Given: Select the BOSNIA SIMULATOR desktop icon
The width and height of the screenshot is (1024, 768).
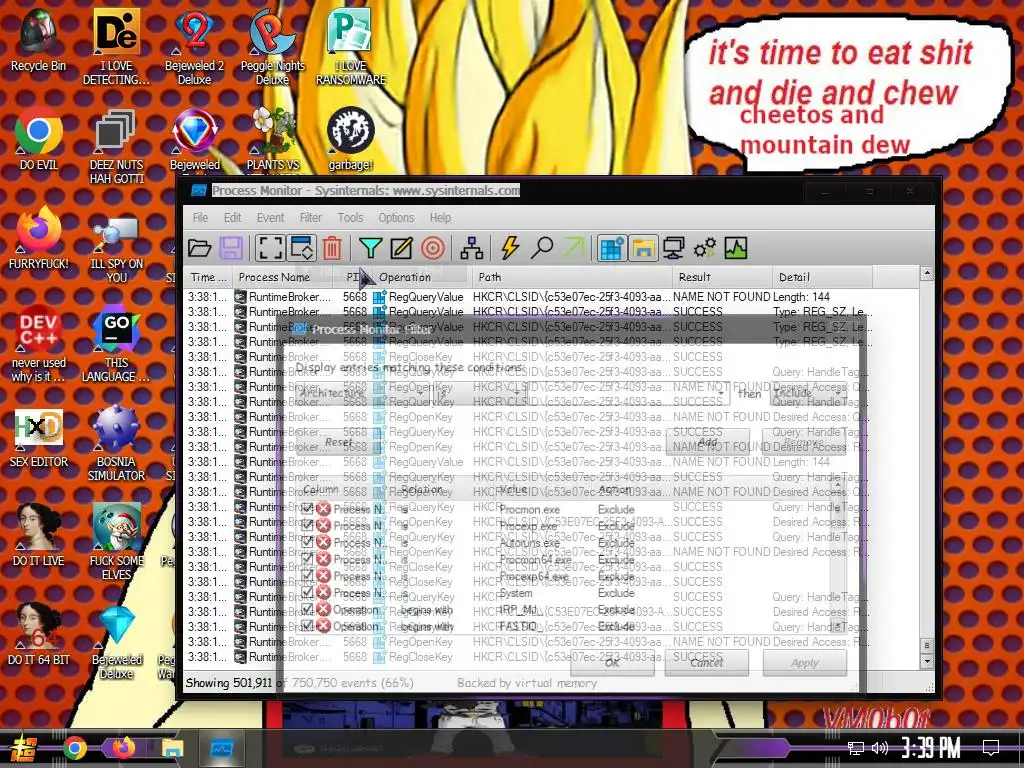Looking at the screenshot, I should coord(116,444).
